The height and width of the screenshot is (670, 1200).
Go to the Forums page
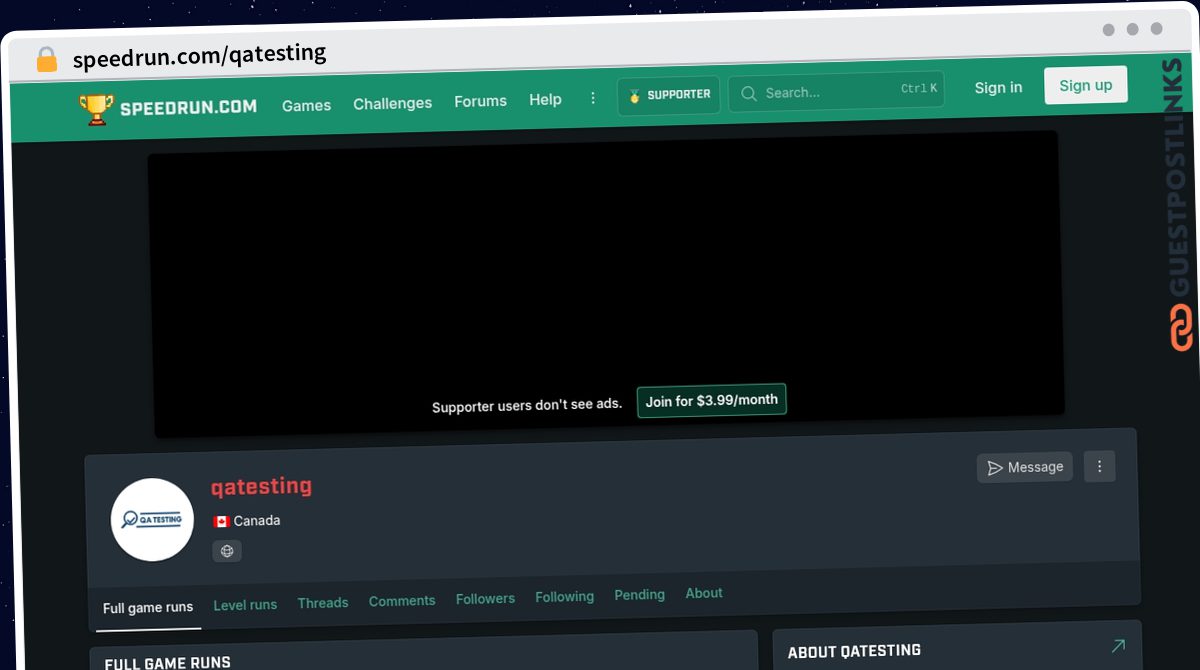click(x=480, y=101)
